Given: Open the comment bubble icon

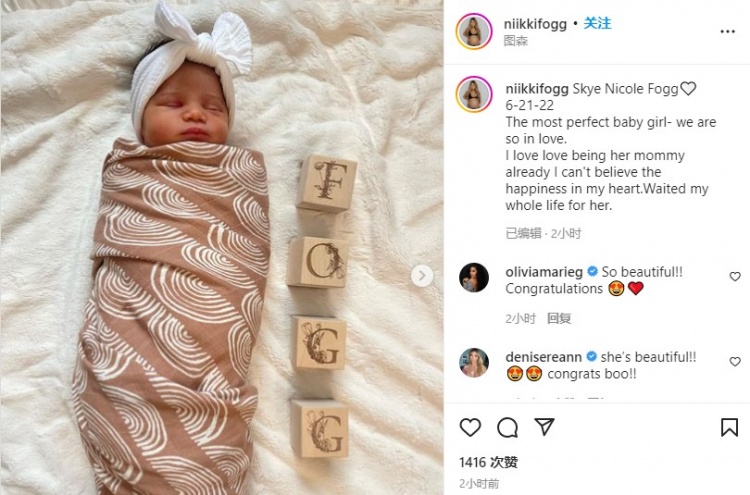Looking at the screenshot, I should (507, 428).
